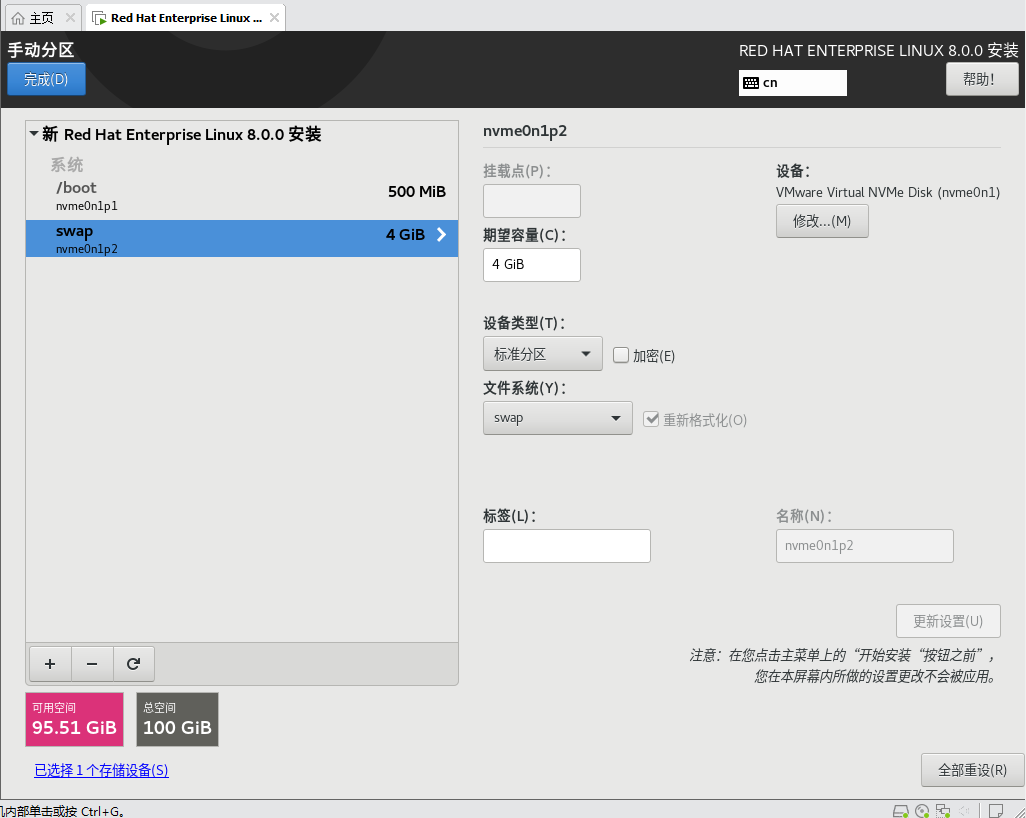The height and width of the screenshot is (818, 1026).
Task: Click the keyboard layout icon beside cn
Action: click(x=751, y=83)
